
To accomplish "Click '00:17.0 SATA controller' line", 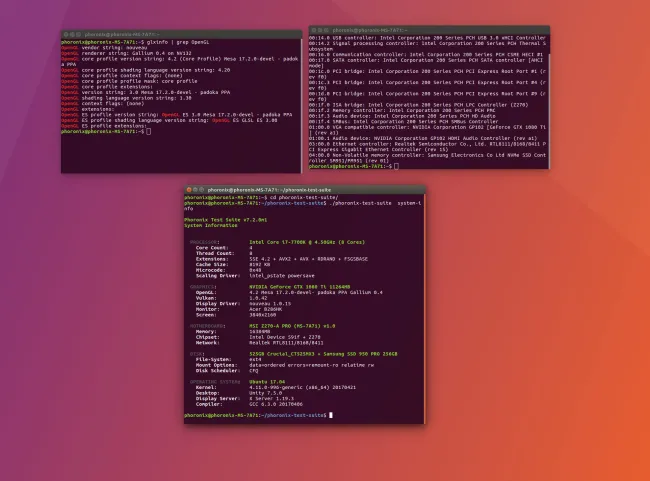I will pos(426,63).
